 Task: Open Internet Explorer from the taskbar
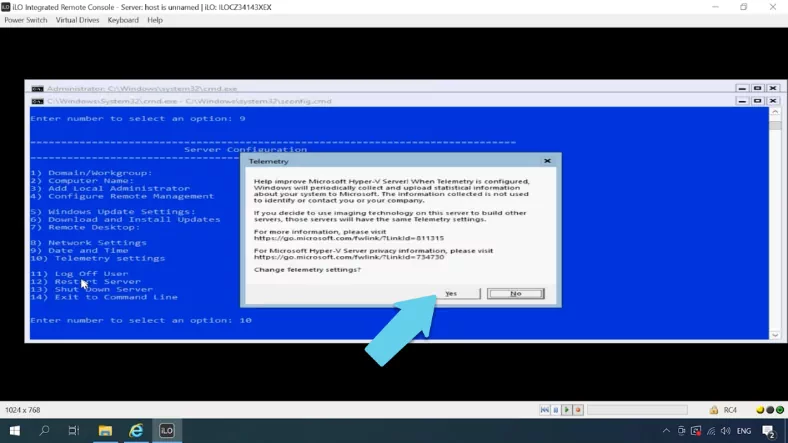[136, 430]
